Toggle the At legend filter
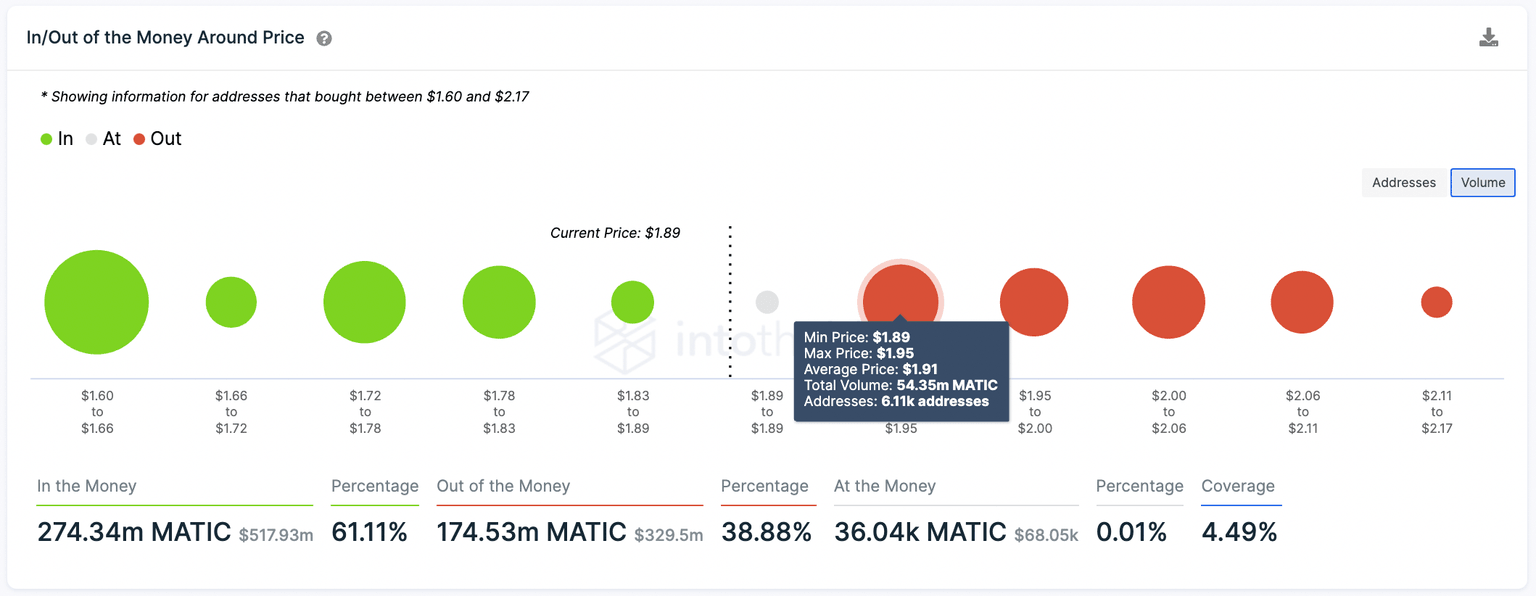The width and height of the screenshot is (1536, 596). pyautogui.click(x=104, y=139)
